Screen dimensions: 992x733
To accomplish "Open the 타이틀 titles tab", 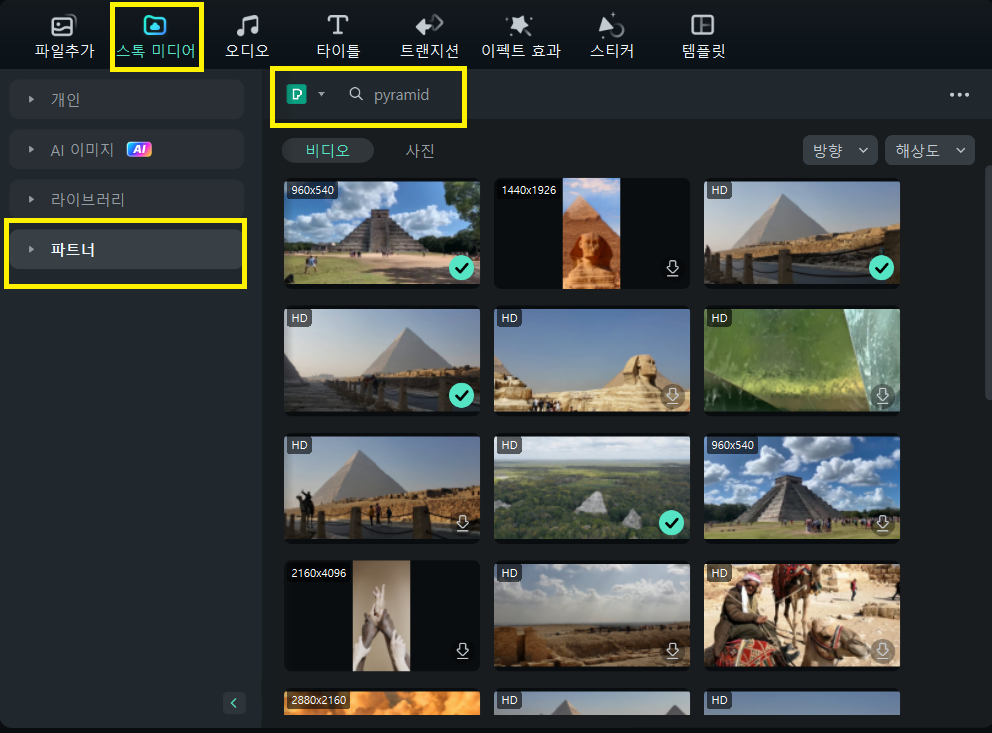I will pyautogui.click(x=338, y=37).
